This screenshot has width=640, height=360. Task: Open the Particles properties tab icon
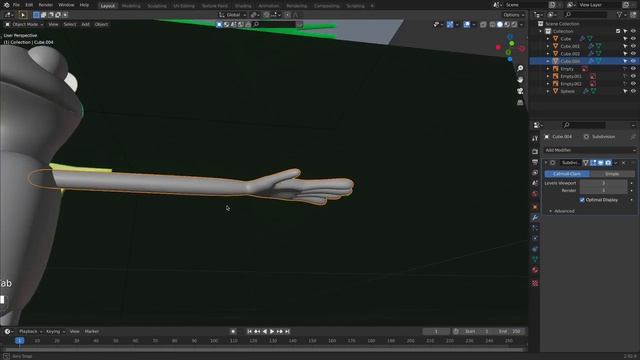click(535, 228)
